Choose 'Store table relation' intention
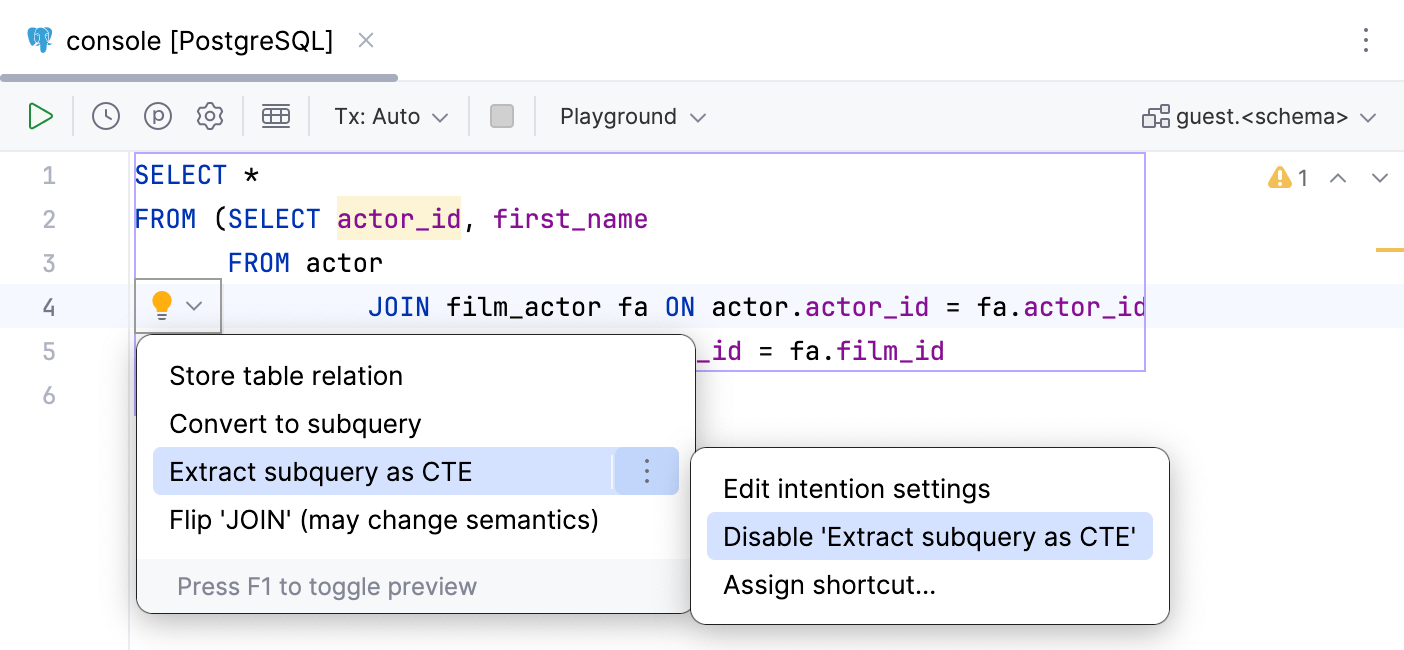The height and width of the screenshot is (650, 1404). coord(415,376)
